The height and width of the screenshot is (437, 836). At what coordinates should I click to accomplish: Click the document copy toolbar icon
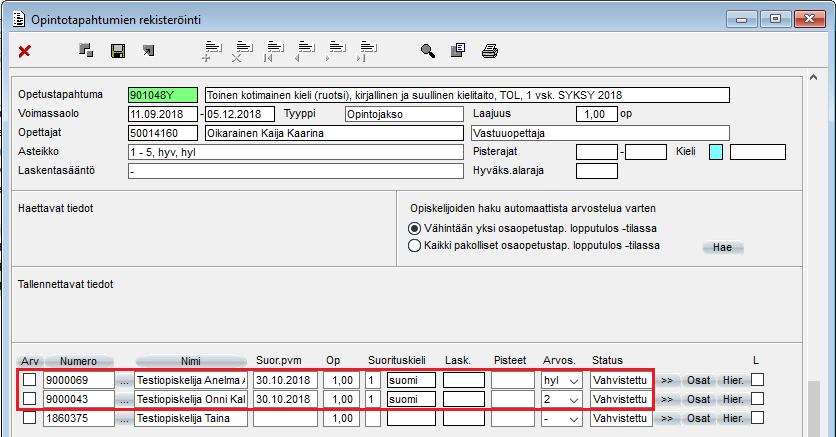pyautogui.click(x=458, y=51)
